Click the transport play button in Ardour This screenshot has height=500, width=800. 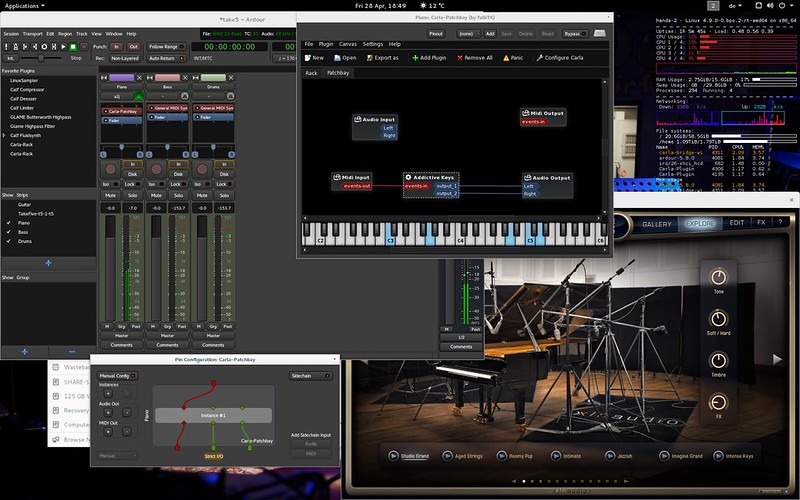[x=63, y=47]
